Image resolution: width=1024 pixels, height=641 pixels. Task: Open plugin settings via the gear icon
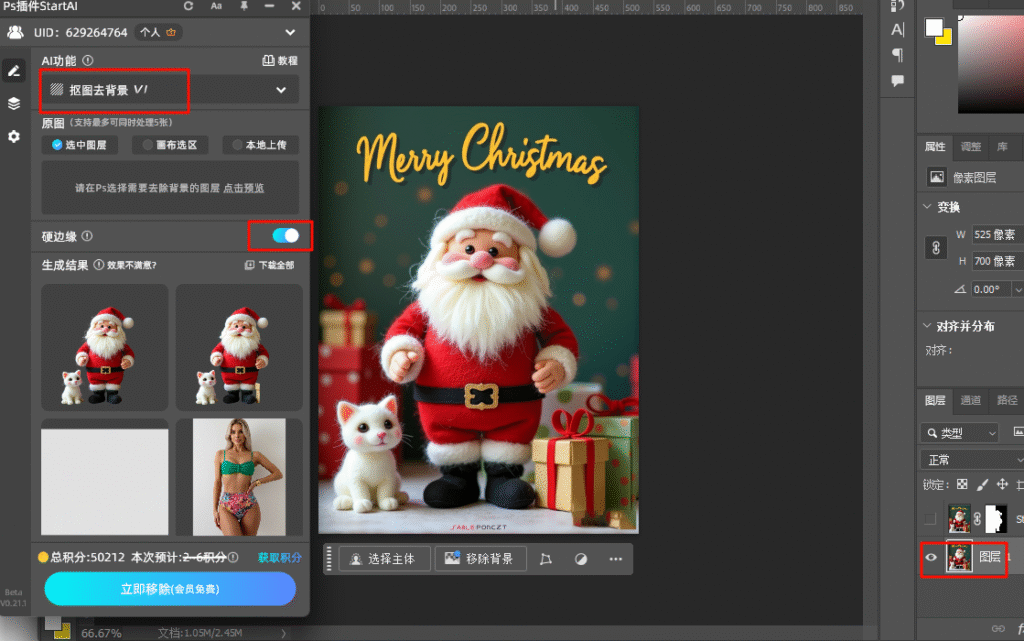click(x=14, y=137)
